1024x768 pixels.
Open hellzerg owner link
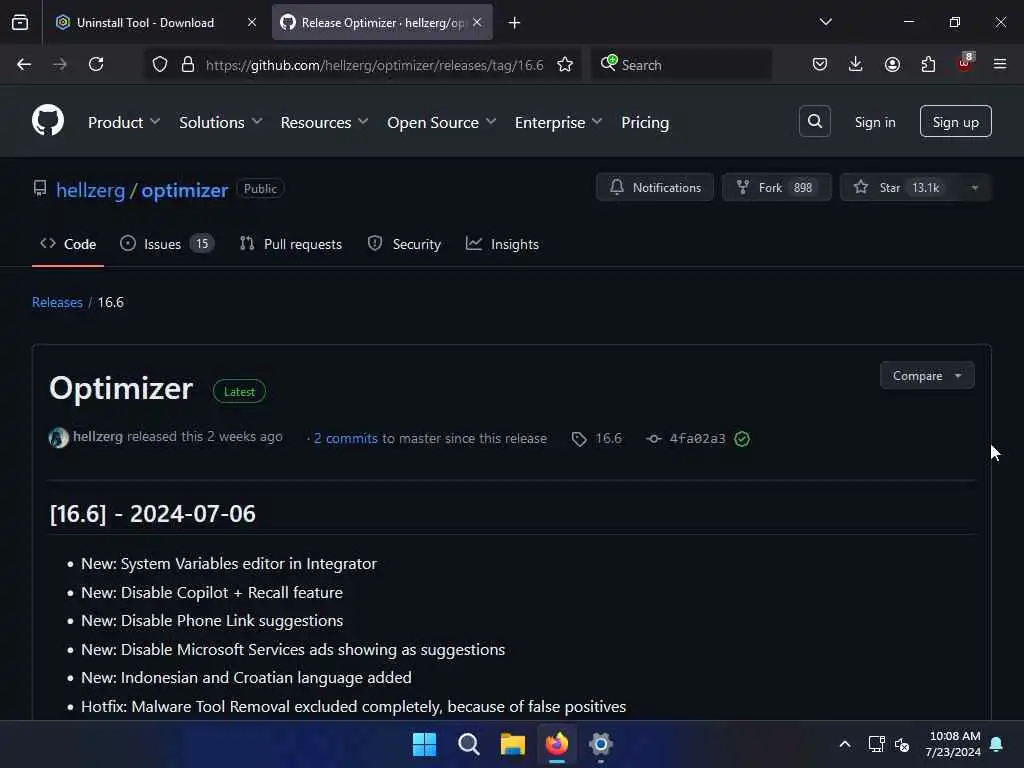[90, 190]
